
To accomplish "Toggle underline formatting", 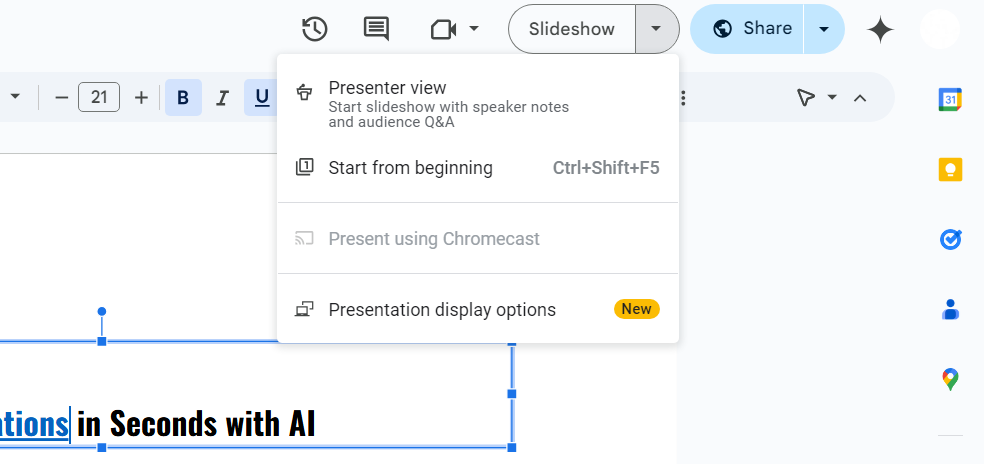I will (x=261, y=97).
